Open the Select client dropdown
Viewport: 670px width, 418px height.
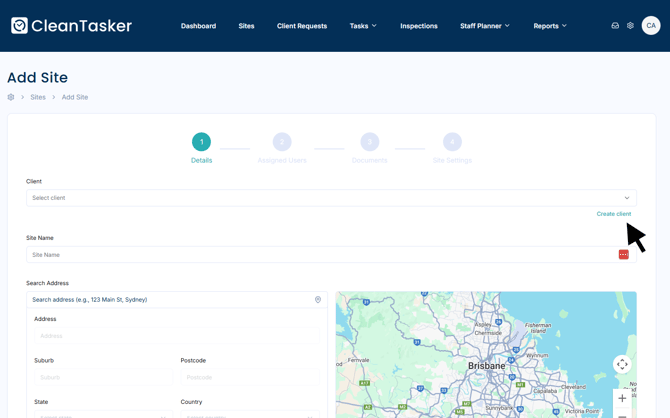pyautogui.click(x=331, y=198)
